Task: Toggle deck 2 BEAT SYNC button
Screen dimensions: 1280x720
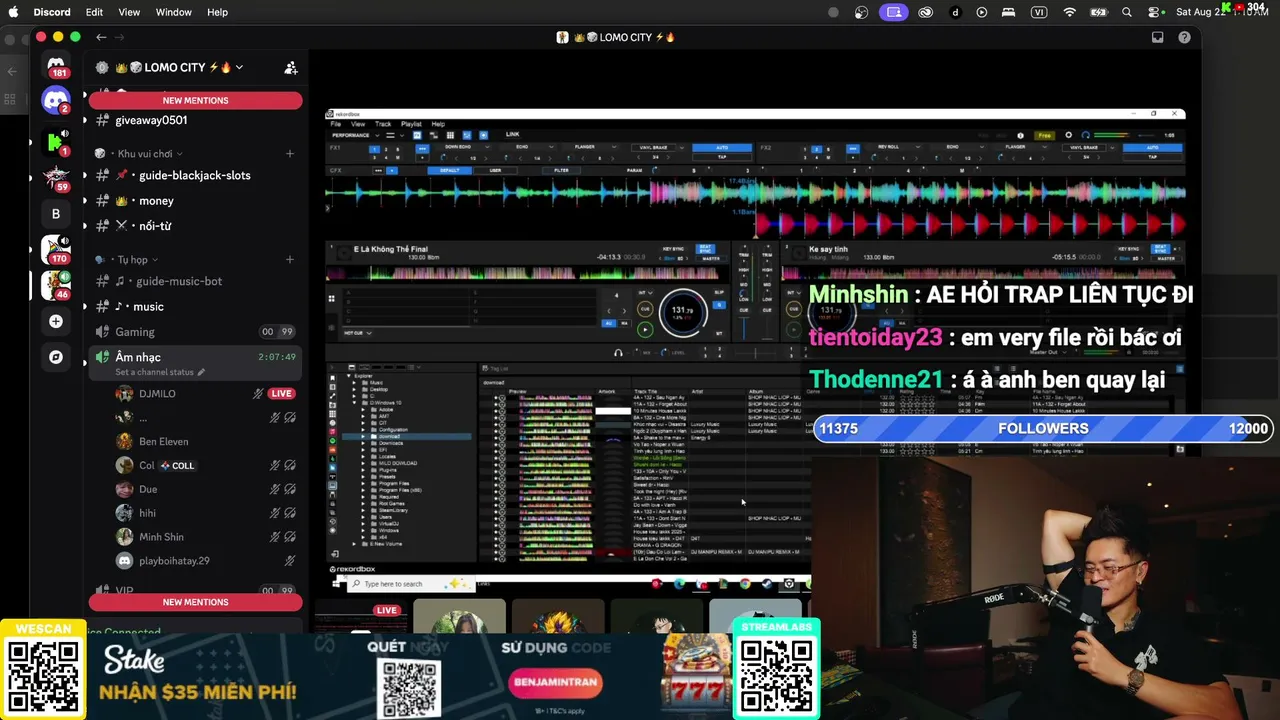Action: point(1160,249)
